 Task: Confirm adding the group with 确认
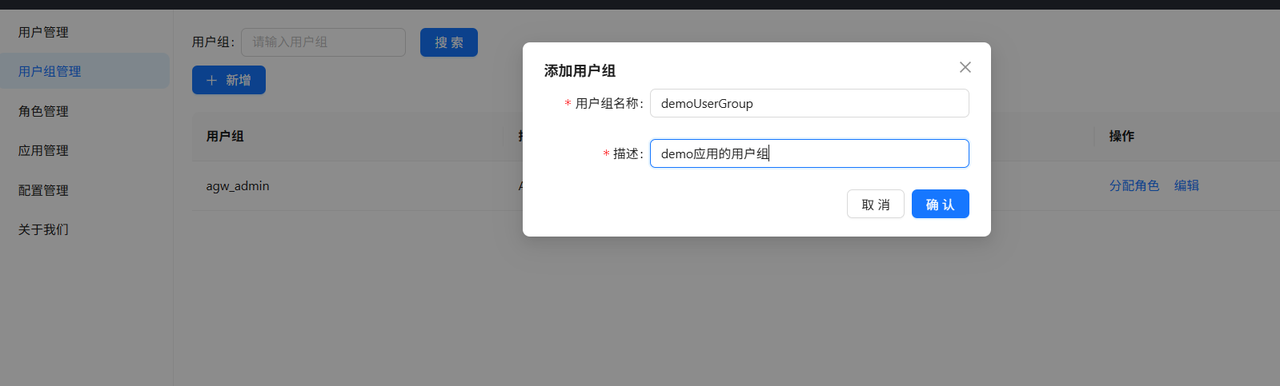pos(940,204)
